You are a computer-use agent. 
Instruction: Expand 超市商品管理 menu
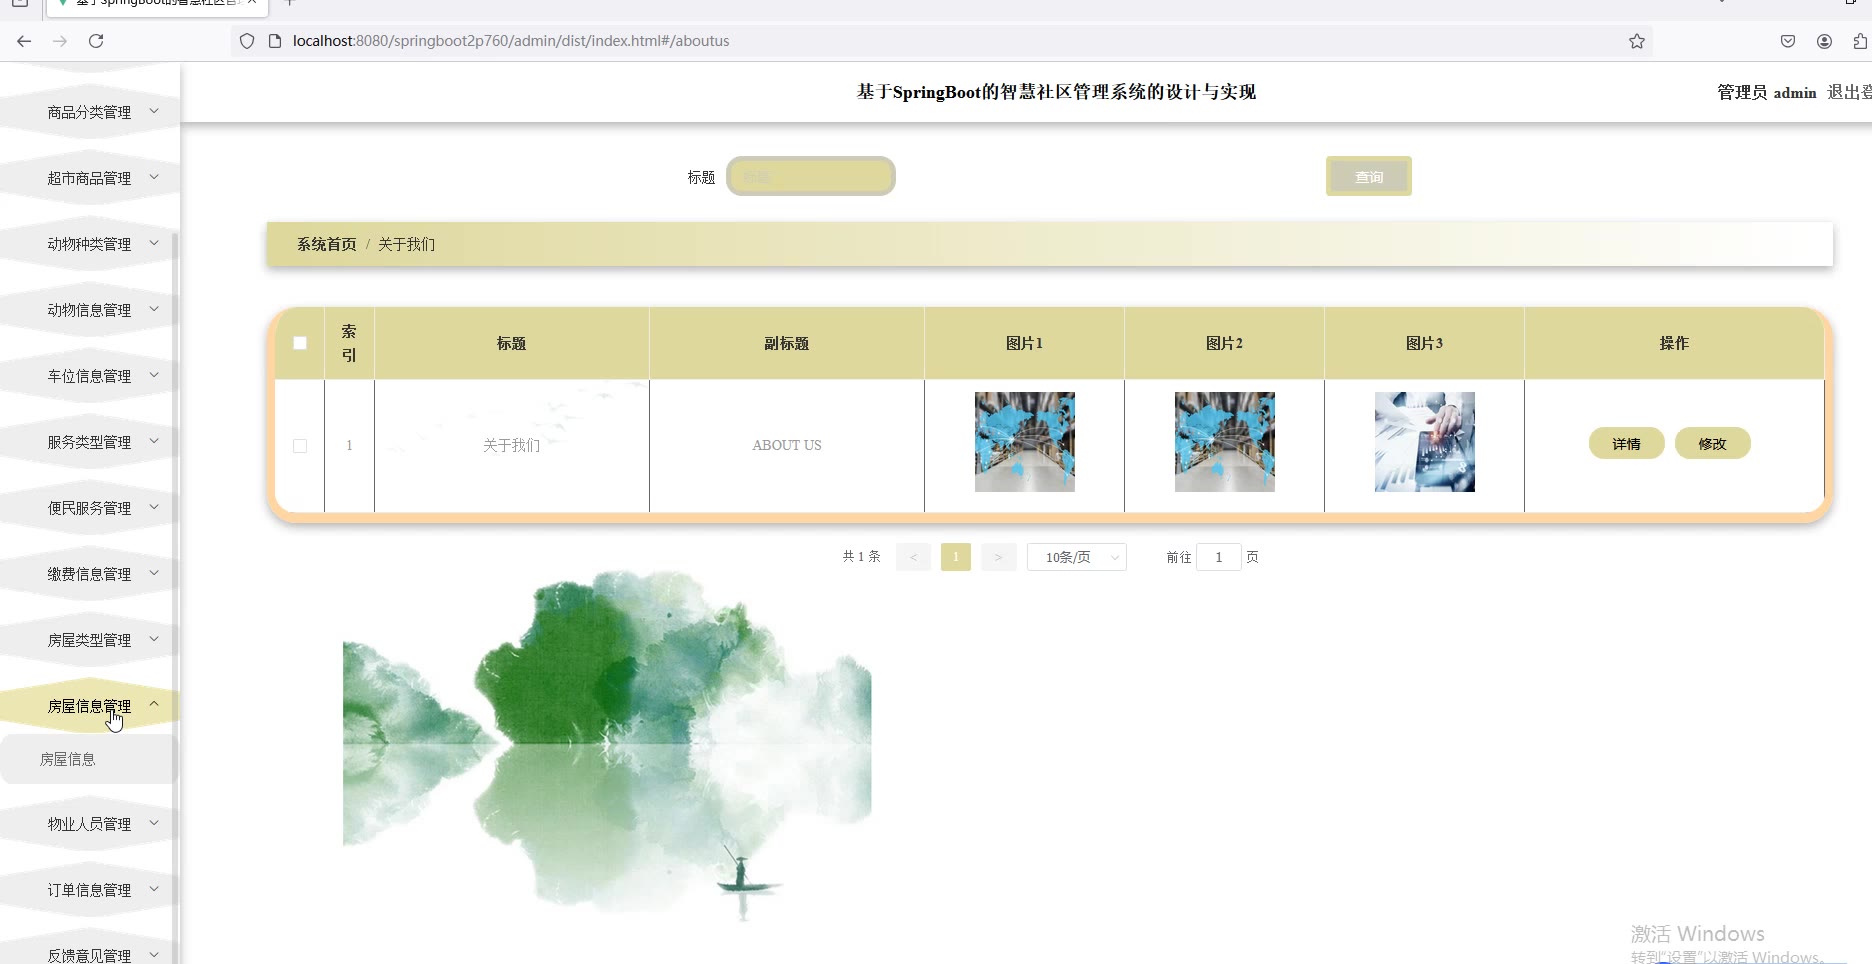90,178
